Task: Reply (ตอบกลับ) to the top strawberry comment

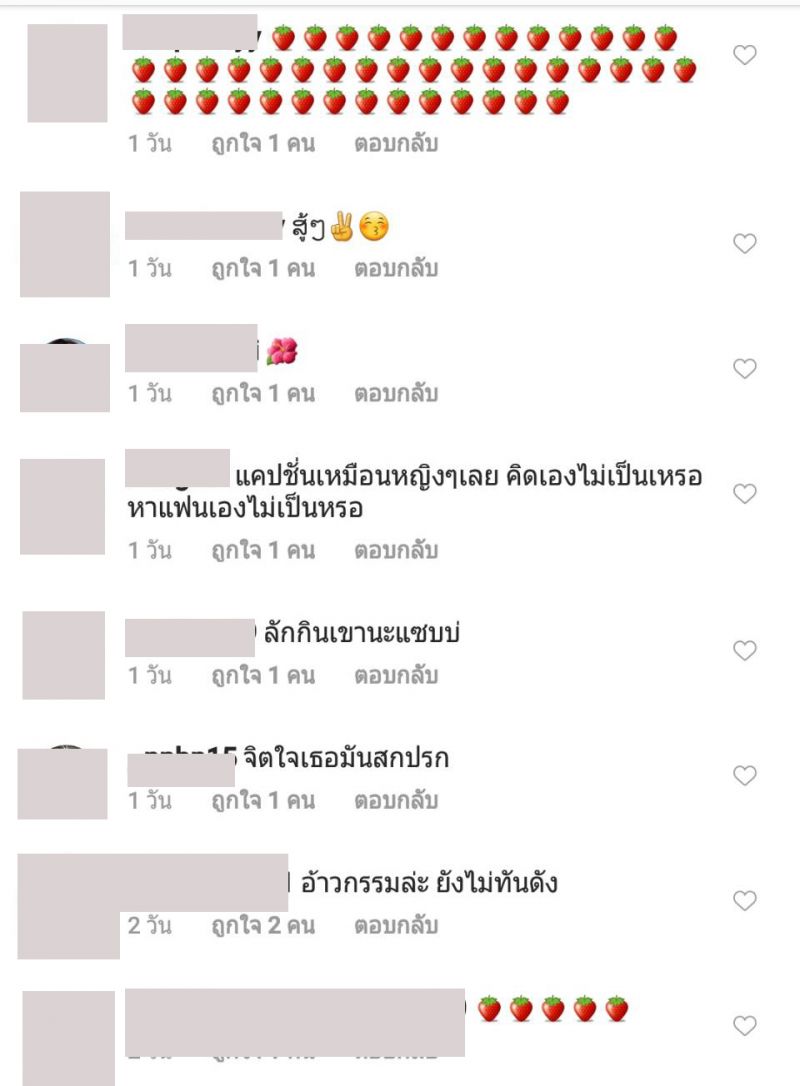Action: (396, 143)
